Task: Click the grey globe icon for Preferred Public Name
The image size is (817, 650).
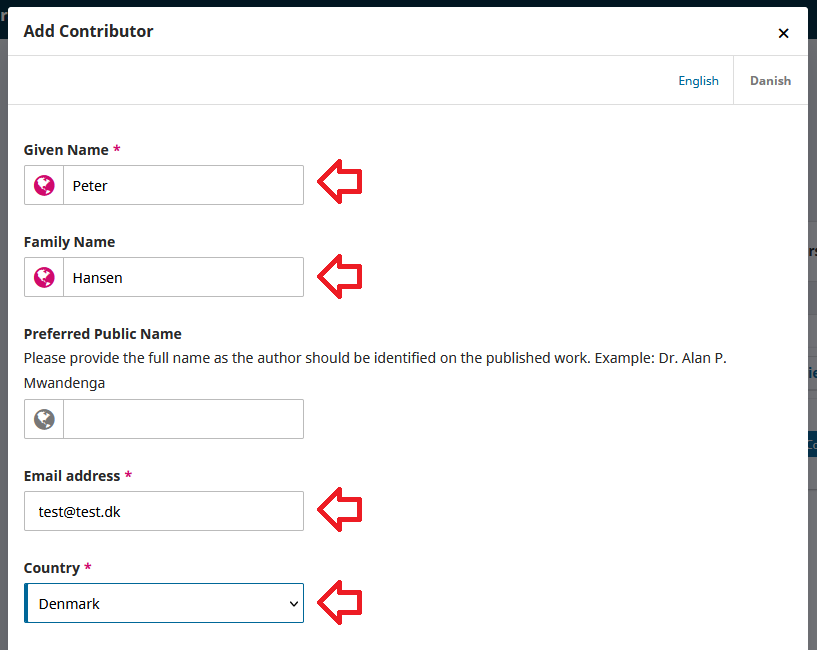Action: (44, 419)
